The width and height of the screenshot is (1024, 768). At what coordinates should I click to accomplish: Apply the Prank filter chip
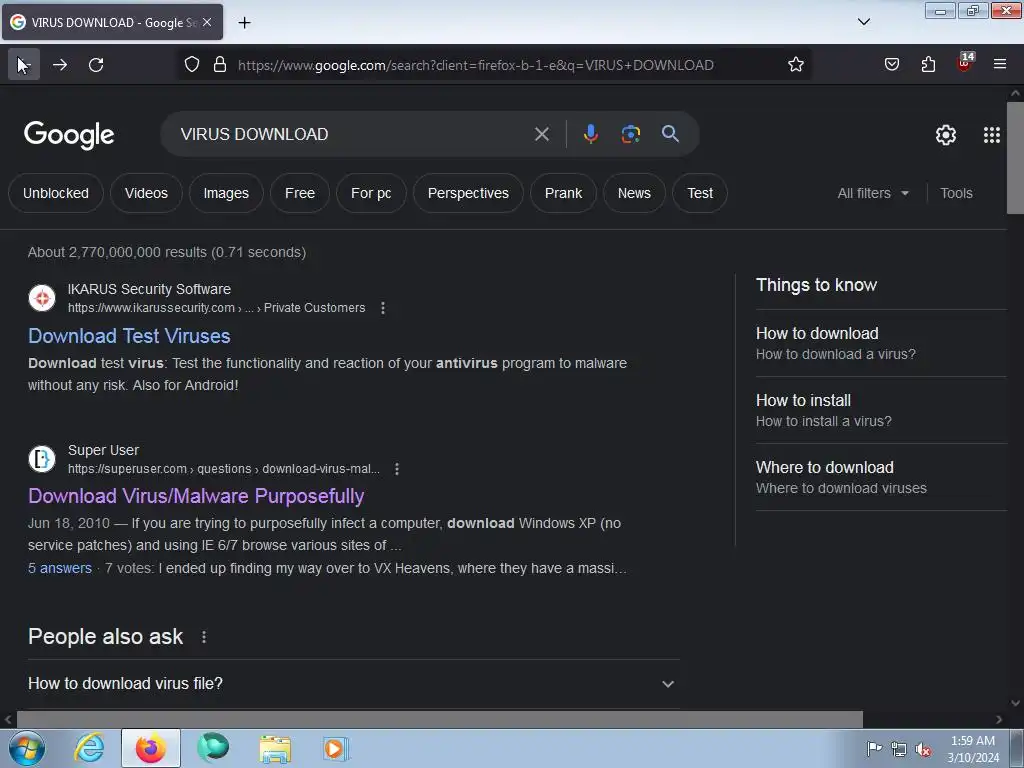[564, 193]
